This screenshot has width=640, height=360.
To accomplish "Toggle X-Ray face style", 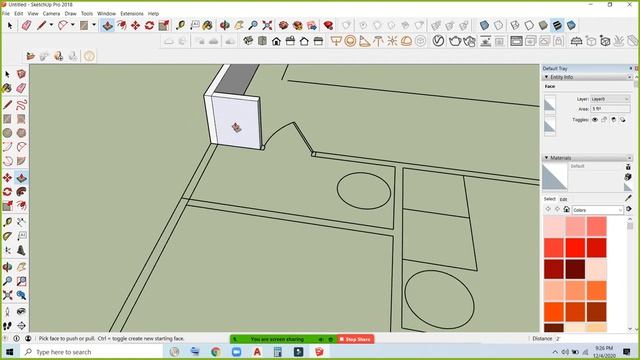I will coord(484,26).
